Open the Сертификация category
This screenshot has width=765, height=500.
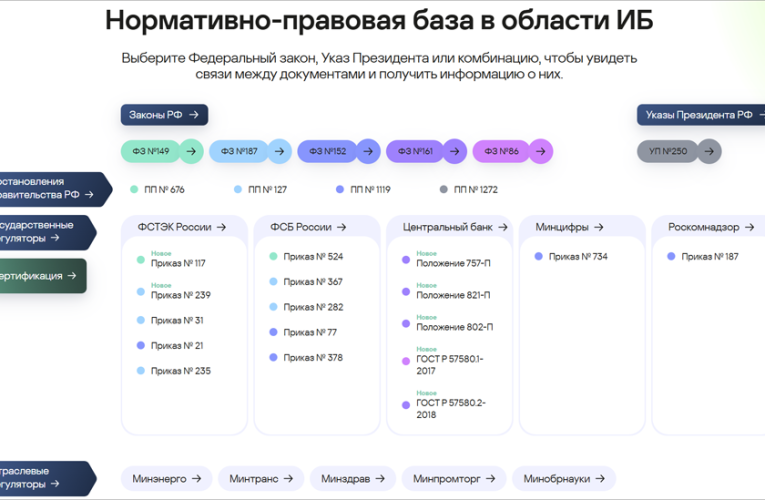[x=41, y=276]
